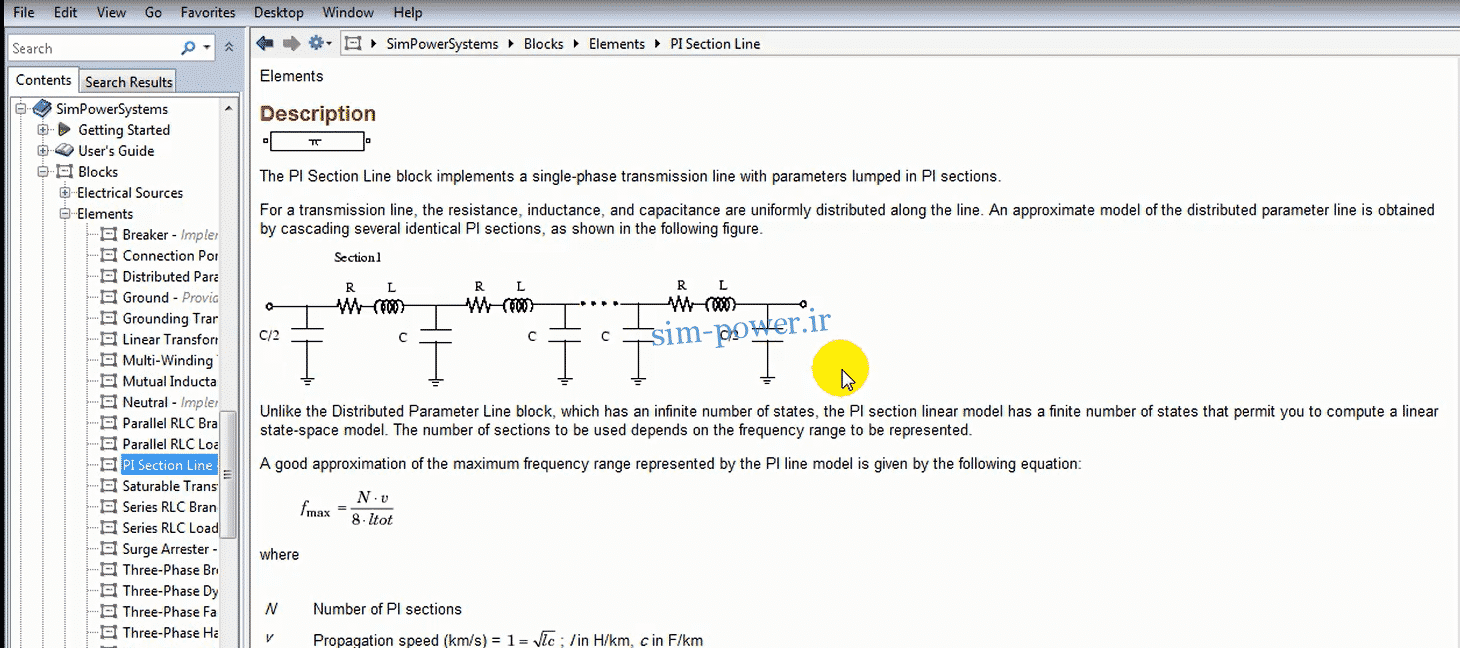Open the Desktop menu
The width and height of the screenshot is (1460, 648).
pyautogui.click(x=278, y=13)
